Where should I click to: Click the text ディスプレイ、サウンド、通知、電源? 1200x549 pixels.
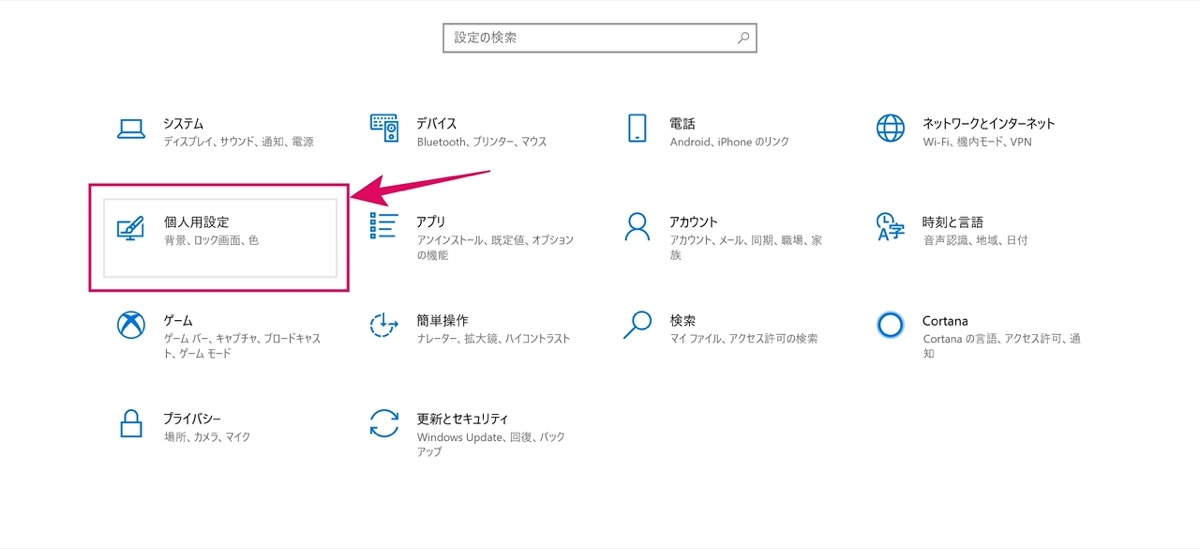pyautogui.click(x=239, y=142)
